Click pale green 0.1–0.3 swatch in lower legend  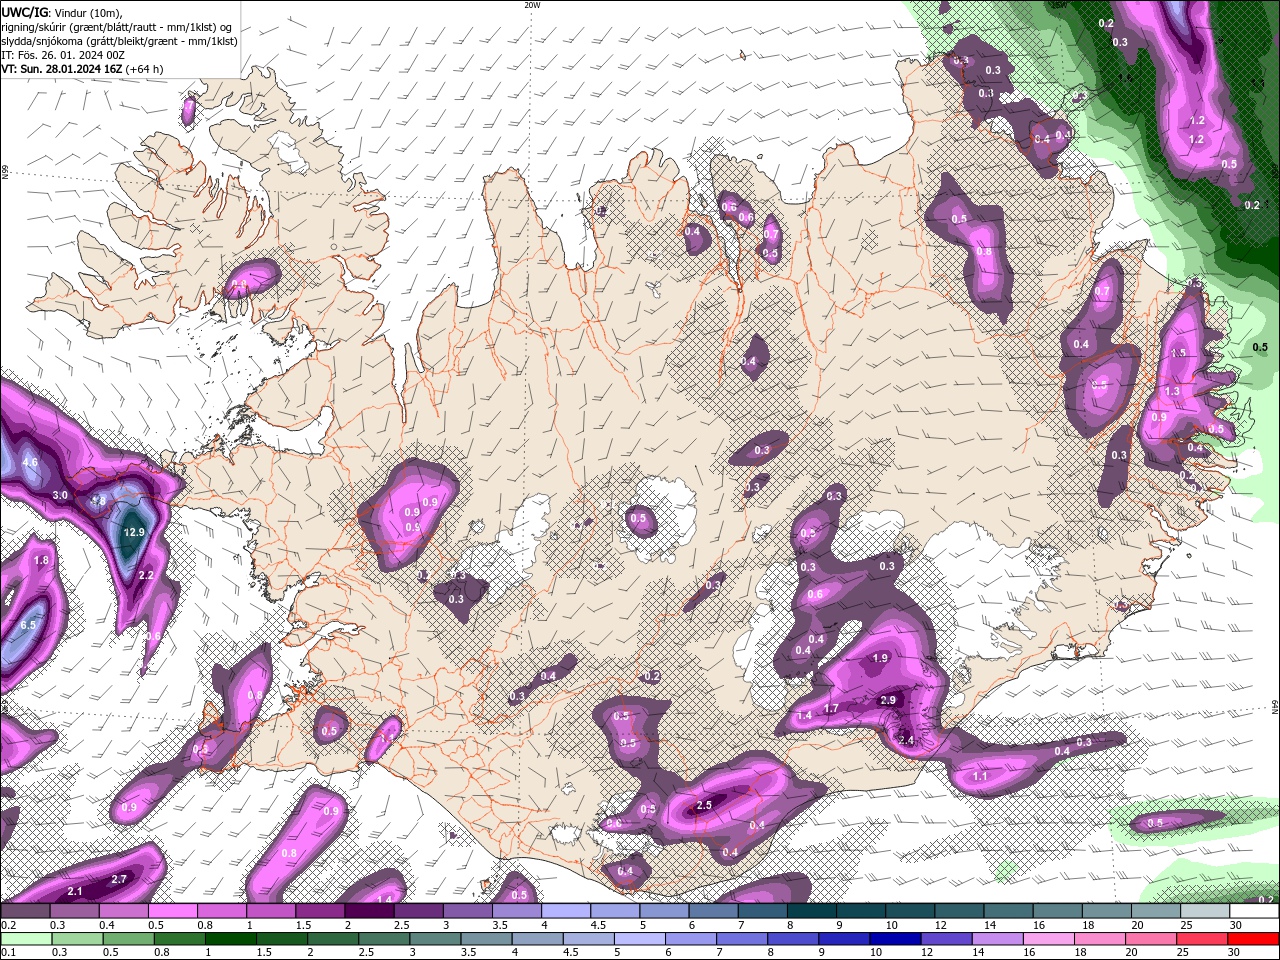coord(28,939)
